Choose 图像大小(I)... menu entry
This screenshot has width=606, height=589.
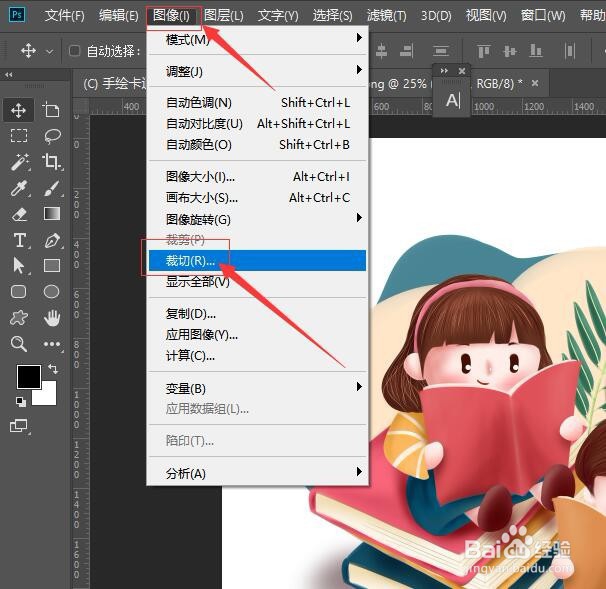[x=257, y=177]
